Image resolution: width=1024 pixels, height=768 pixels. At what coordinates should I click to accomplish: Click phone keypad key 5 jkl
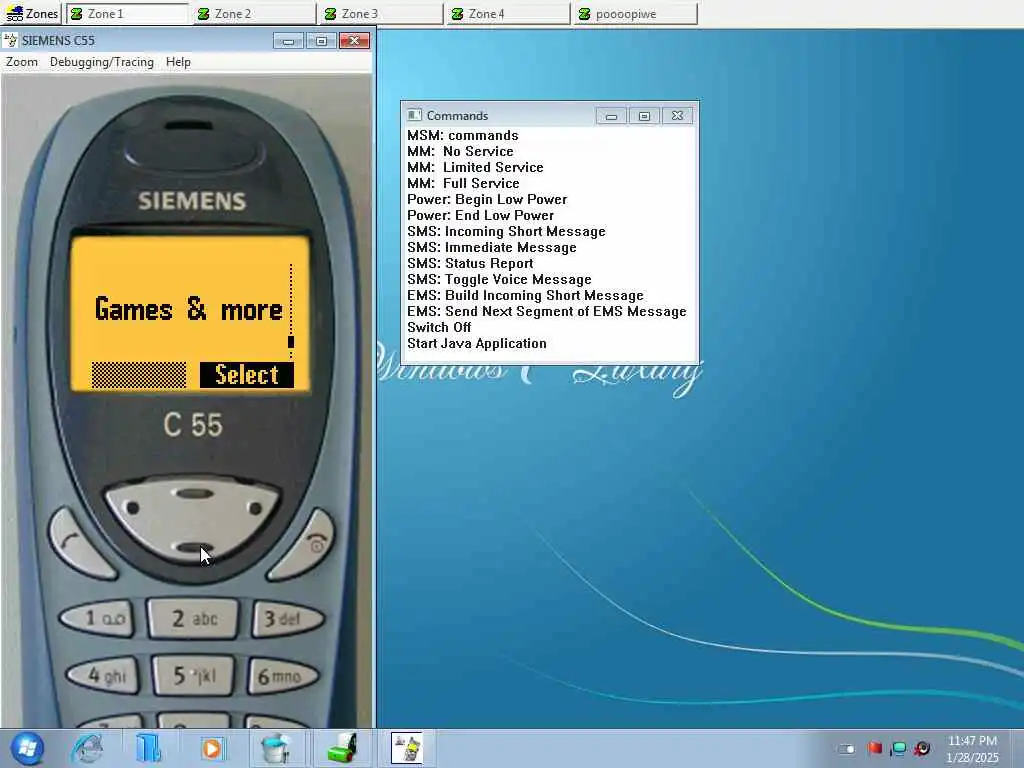click(193, 675)
